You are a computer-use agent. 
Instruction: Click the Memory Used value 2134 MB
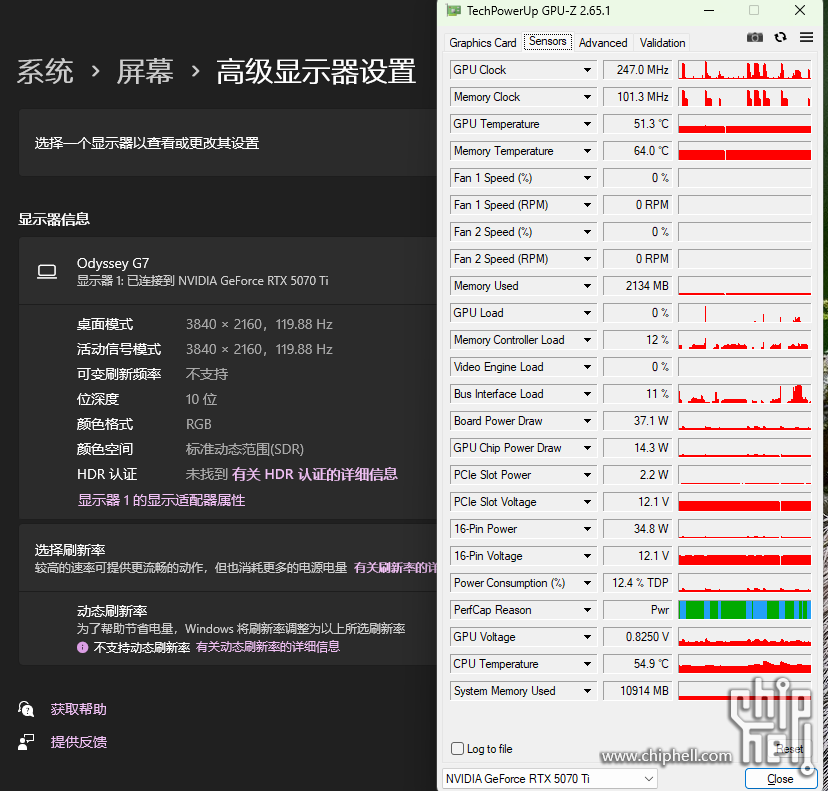point(637,286)
